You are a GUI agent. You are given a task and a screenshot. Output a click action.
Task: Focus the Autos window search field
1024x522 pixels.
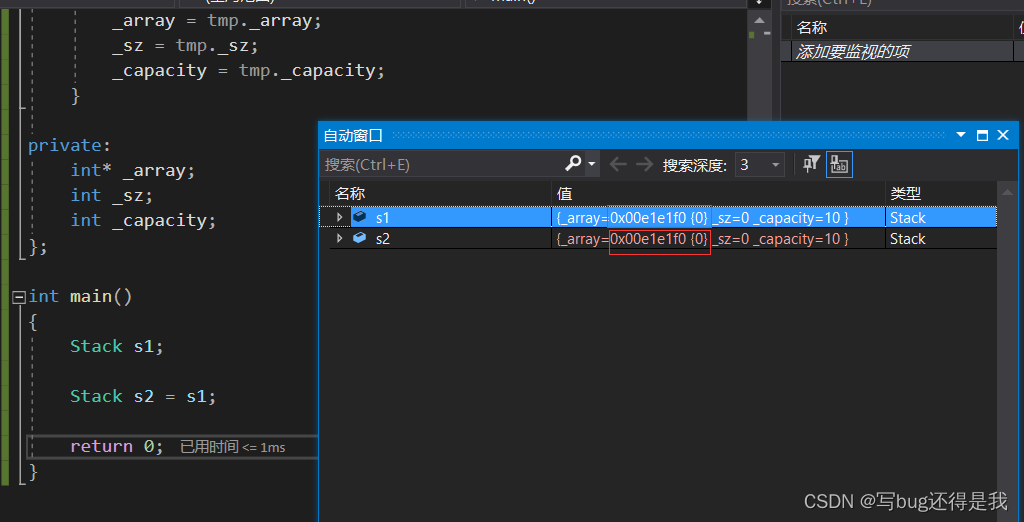point(442,165)
